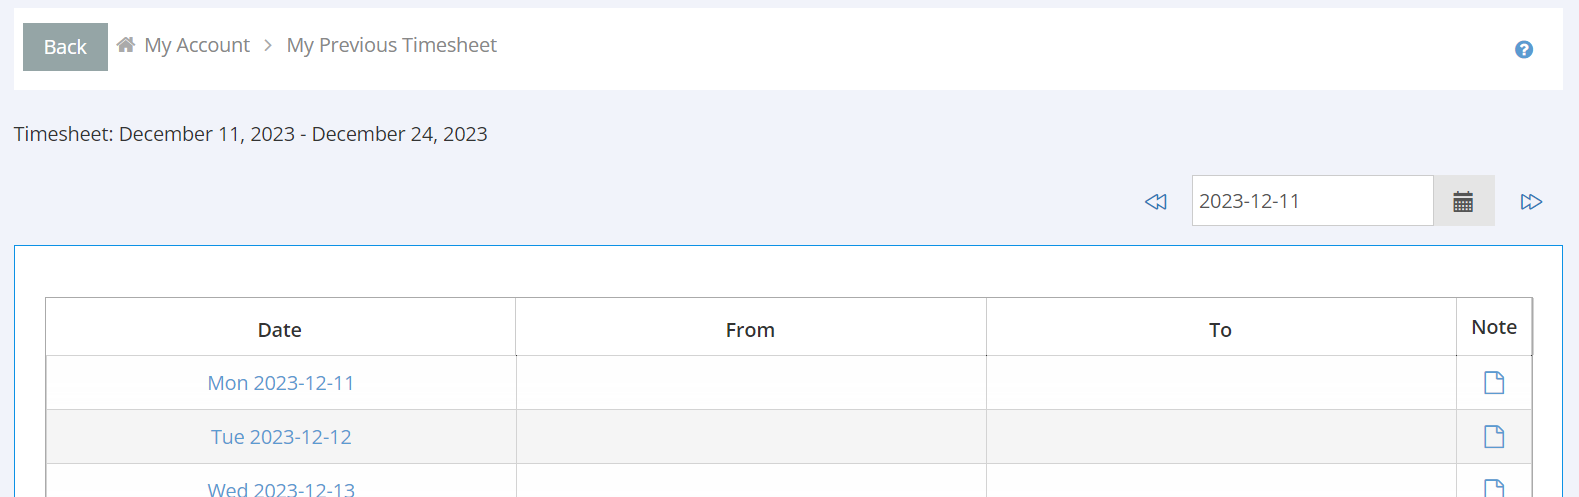Click the home icon in breadcrumb

126,45
